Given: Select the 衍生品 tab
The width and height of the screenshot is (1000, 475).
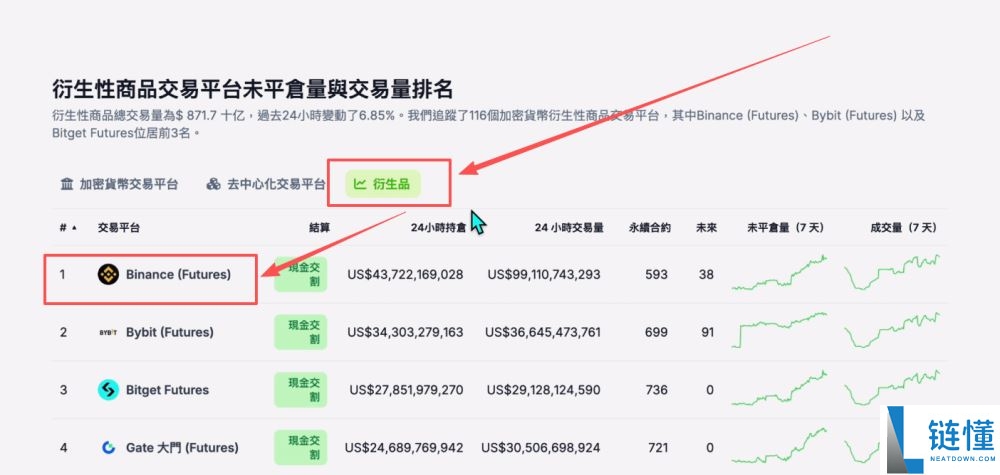Looking at the screenshot, I should pos(383,184).
